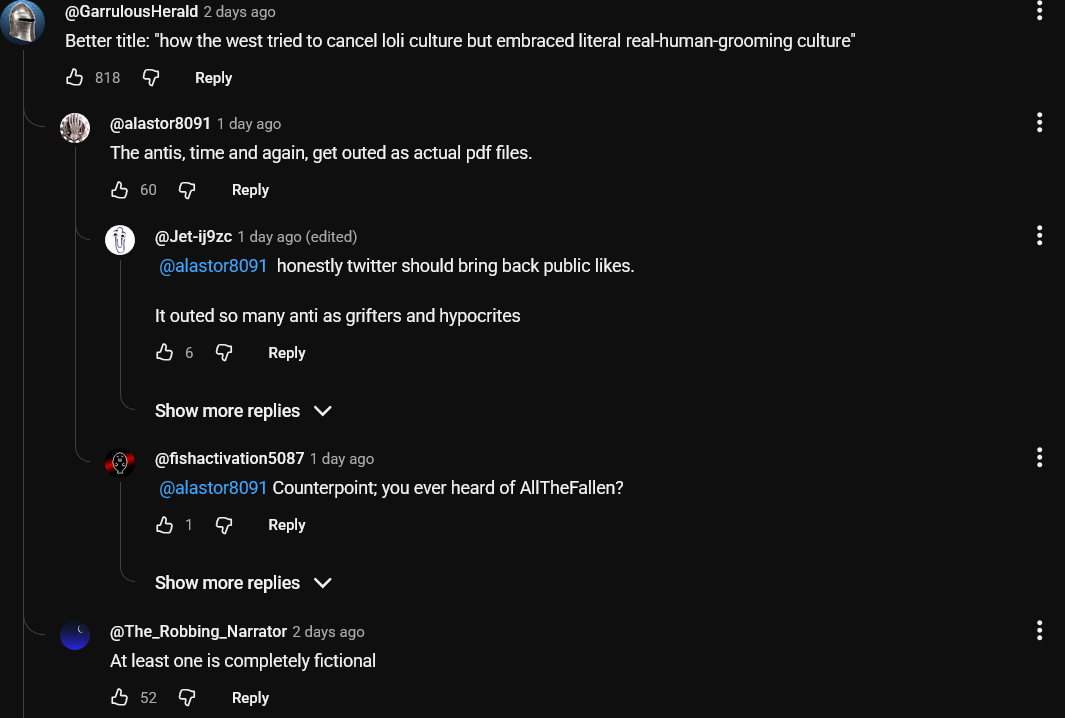The width and height of the screenshot is (1065, 718).
Task: Open GarrulousHerald's knight helmet avatar
Action: click(x=22, y=24)
